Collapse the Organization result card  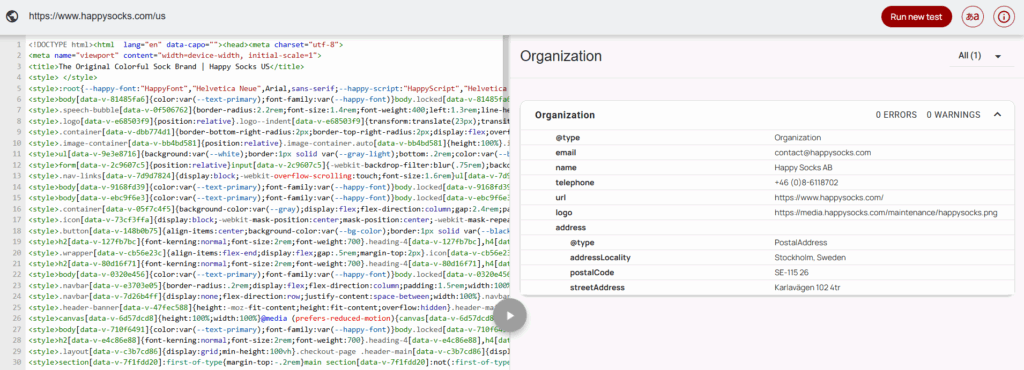click(997, 115)
